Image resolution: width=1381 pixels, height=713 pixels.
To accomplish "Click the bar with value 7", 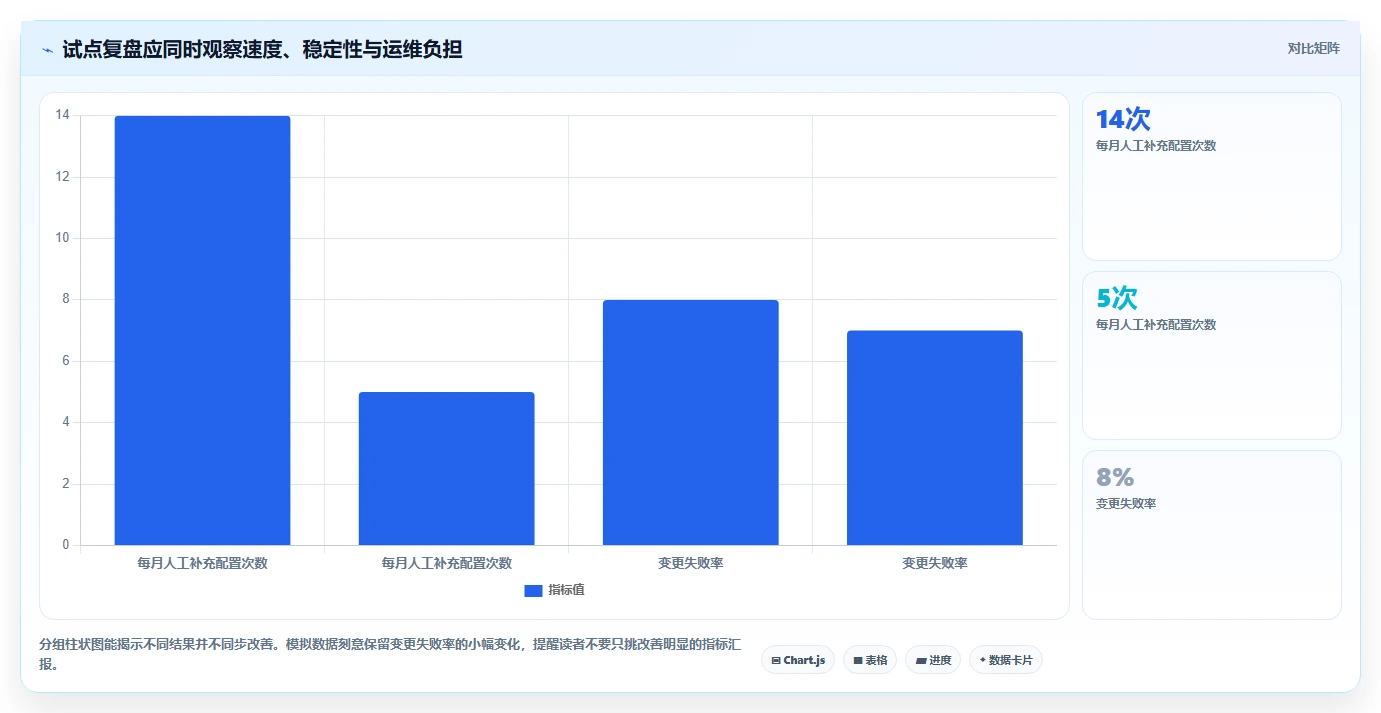I will pos(934,438).
